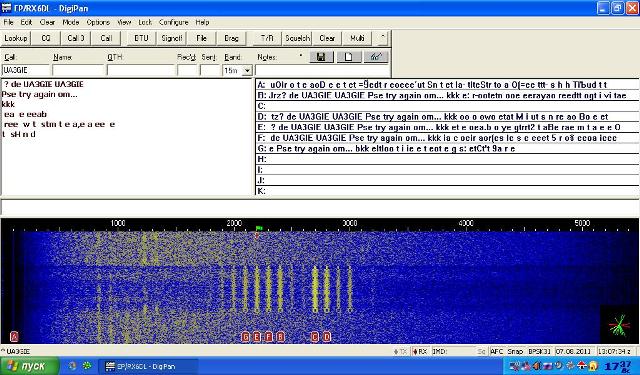The height and width of the screenshot is (375, 640).
Task: Click the File macro button in the toolbar
Action: [201, 38]
